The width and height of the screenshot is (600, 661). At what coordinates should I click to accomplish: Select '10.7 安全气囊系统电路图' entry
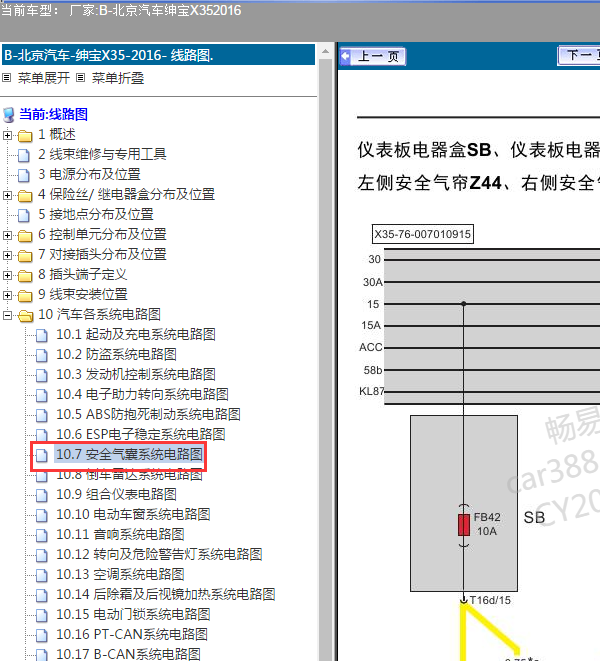[x=129, y=454]
